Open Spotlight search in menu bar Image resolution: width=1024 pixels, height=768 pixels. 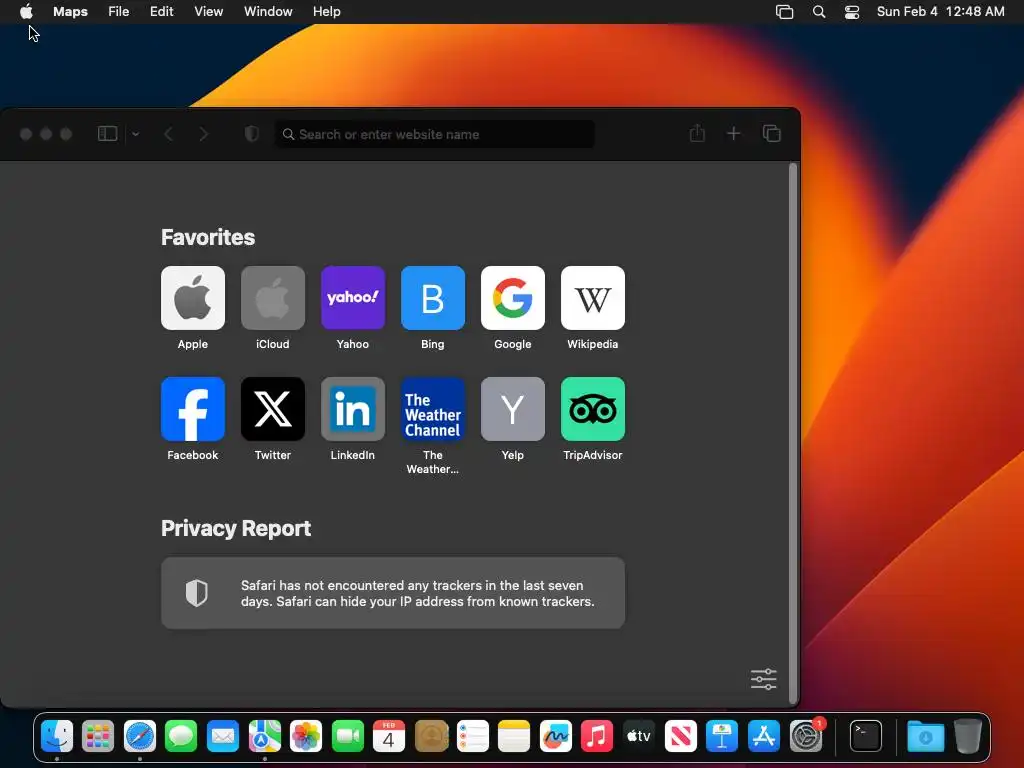coord(819,11)
